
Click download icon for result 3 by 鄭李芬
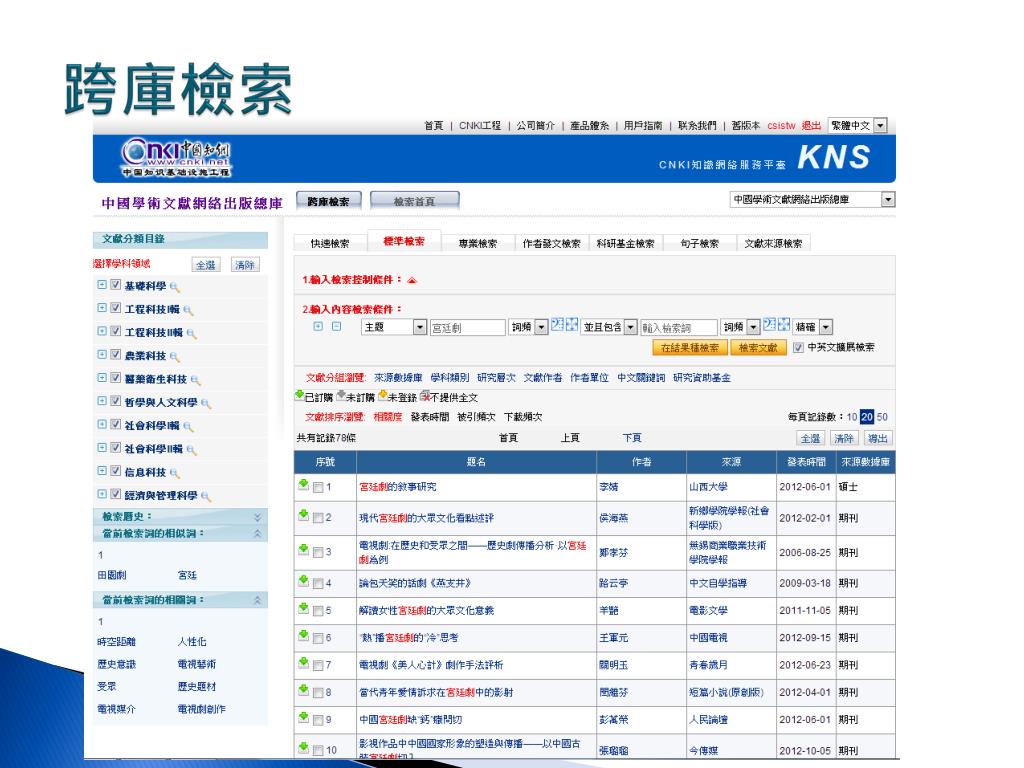click(x=304, y=550)
